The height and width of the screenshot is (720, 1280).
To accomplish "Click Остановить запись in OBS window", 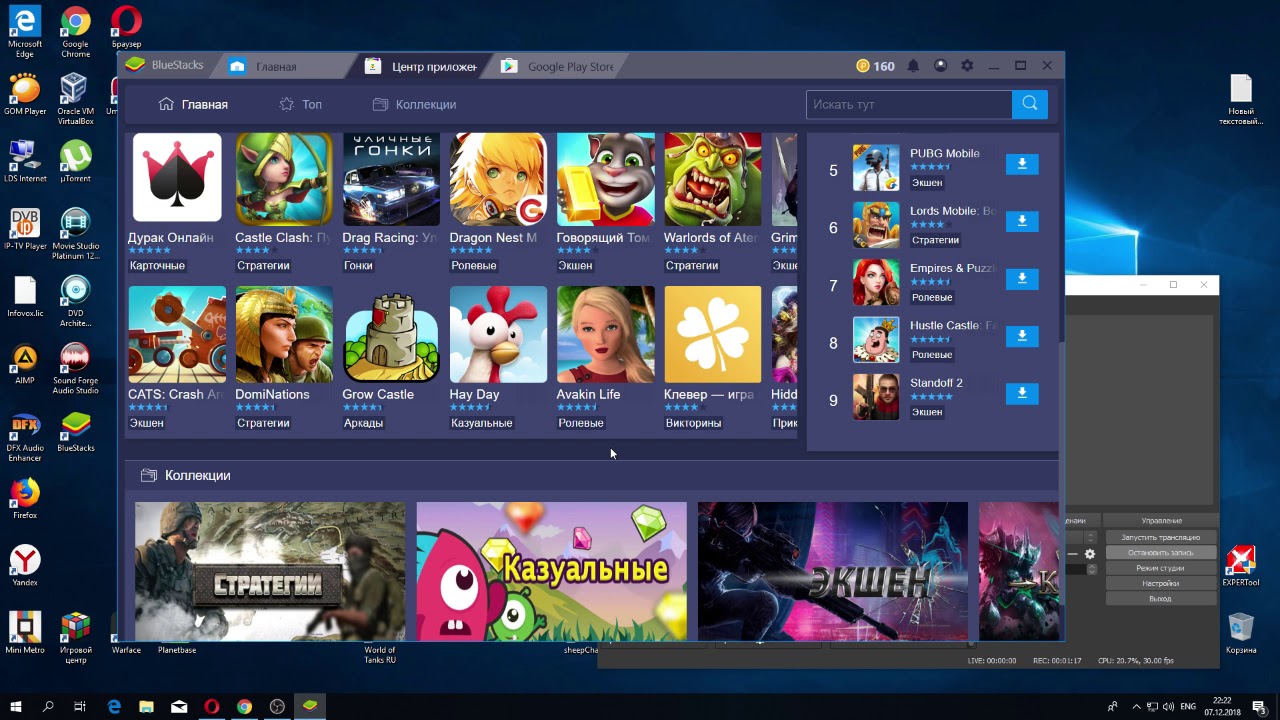I will [1160, 552].
